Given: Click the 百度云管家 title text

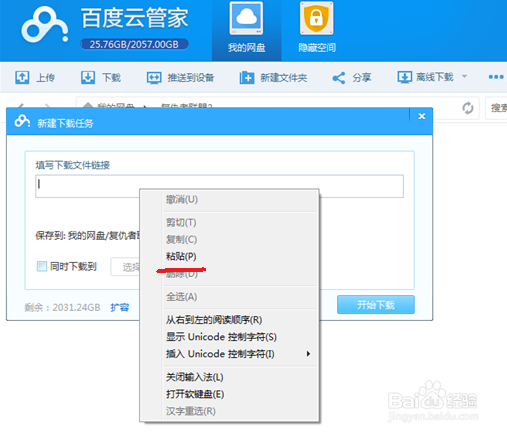Looking at the screenshot, I should pos(135,18).
